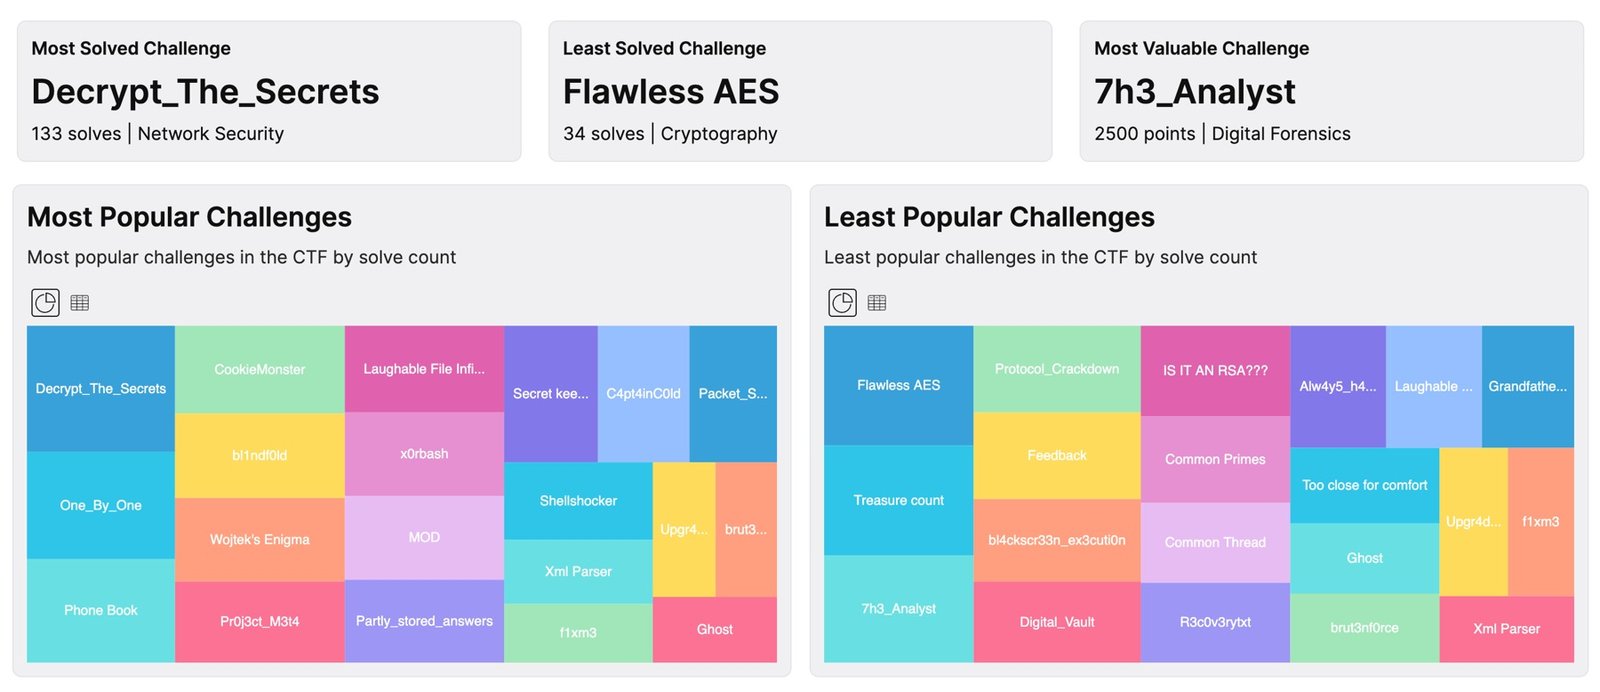Click the Digital_Vault treemap tile

(x=1057, y=622)
